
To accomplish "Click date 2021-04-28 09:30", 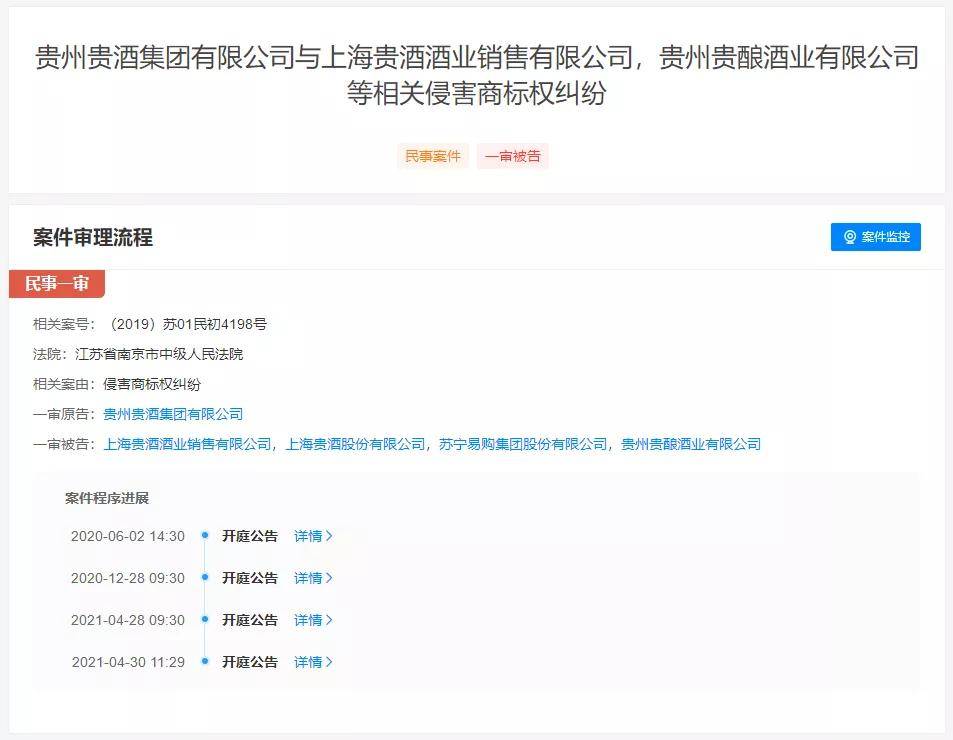I will [x=128, y=620].
